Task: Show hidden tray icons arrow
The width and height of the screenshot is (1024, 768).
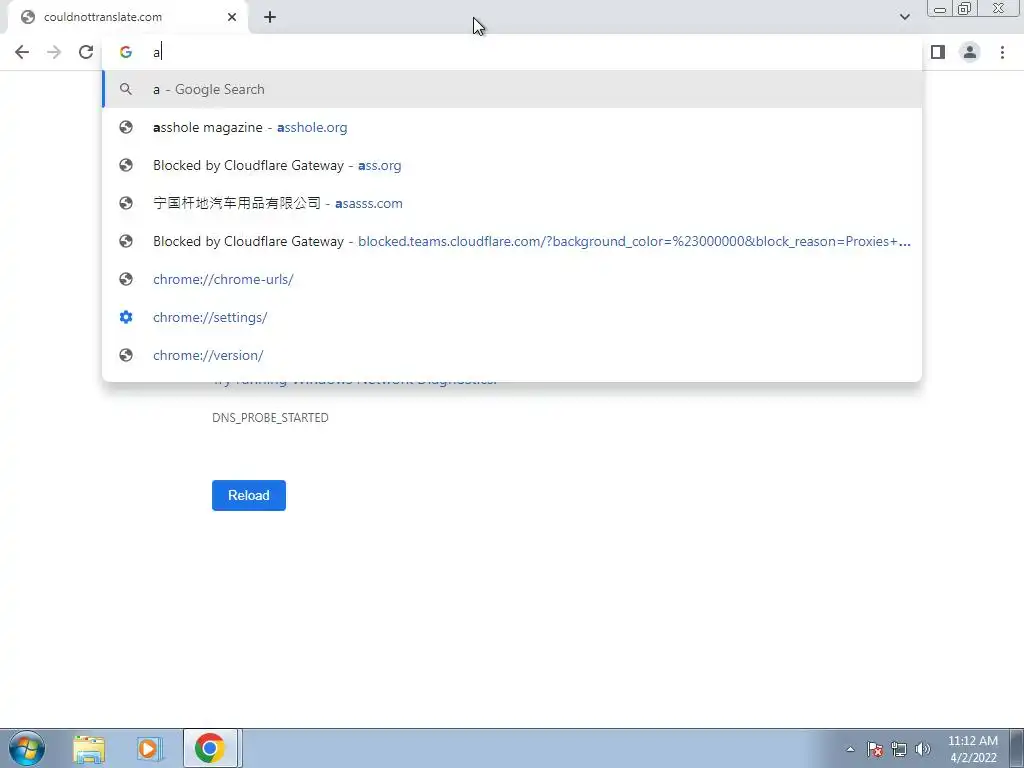Action: pyautogui.click(x=850, y=749)
